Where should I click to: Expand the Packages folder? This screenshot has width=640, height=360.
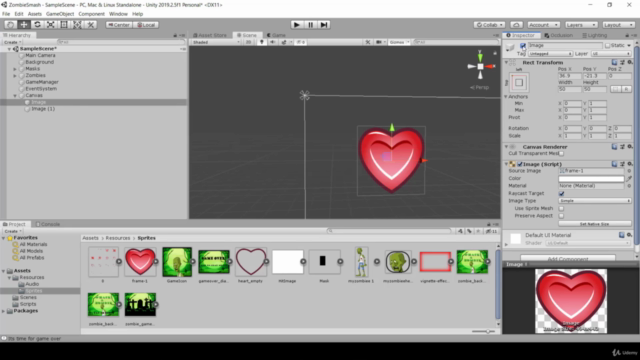click(x=4, y=311)
